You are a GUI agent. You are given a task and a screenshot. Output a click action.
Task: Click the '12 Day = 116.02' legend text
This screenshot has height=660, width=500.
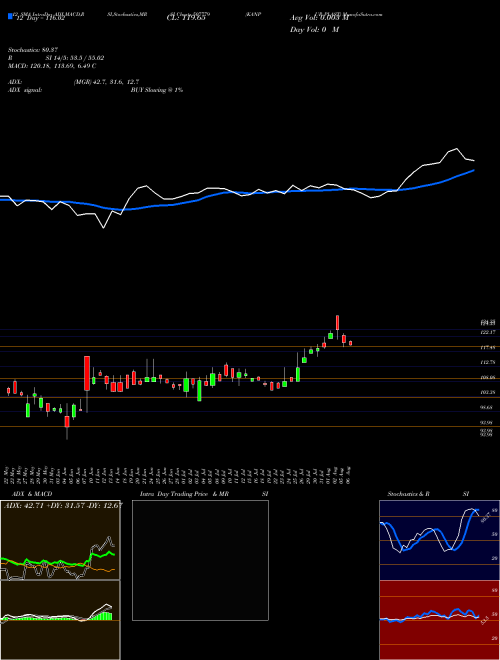(x=39, y=19)
